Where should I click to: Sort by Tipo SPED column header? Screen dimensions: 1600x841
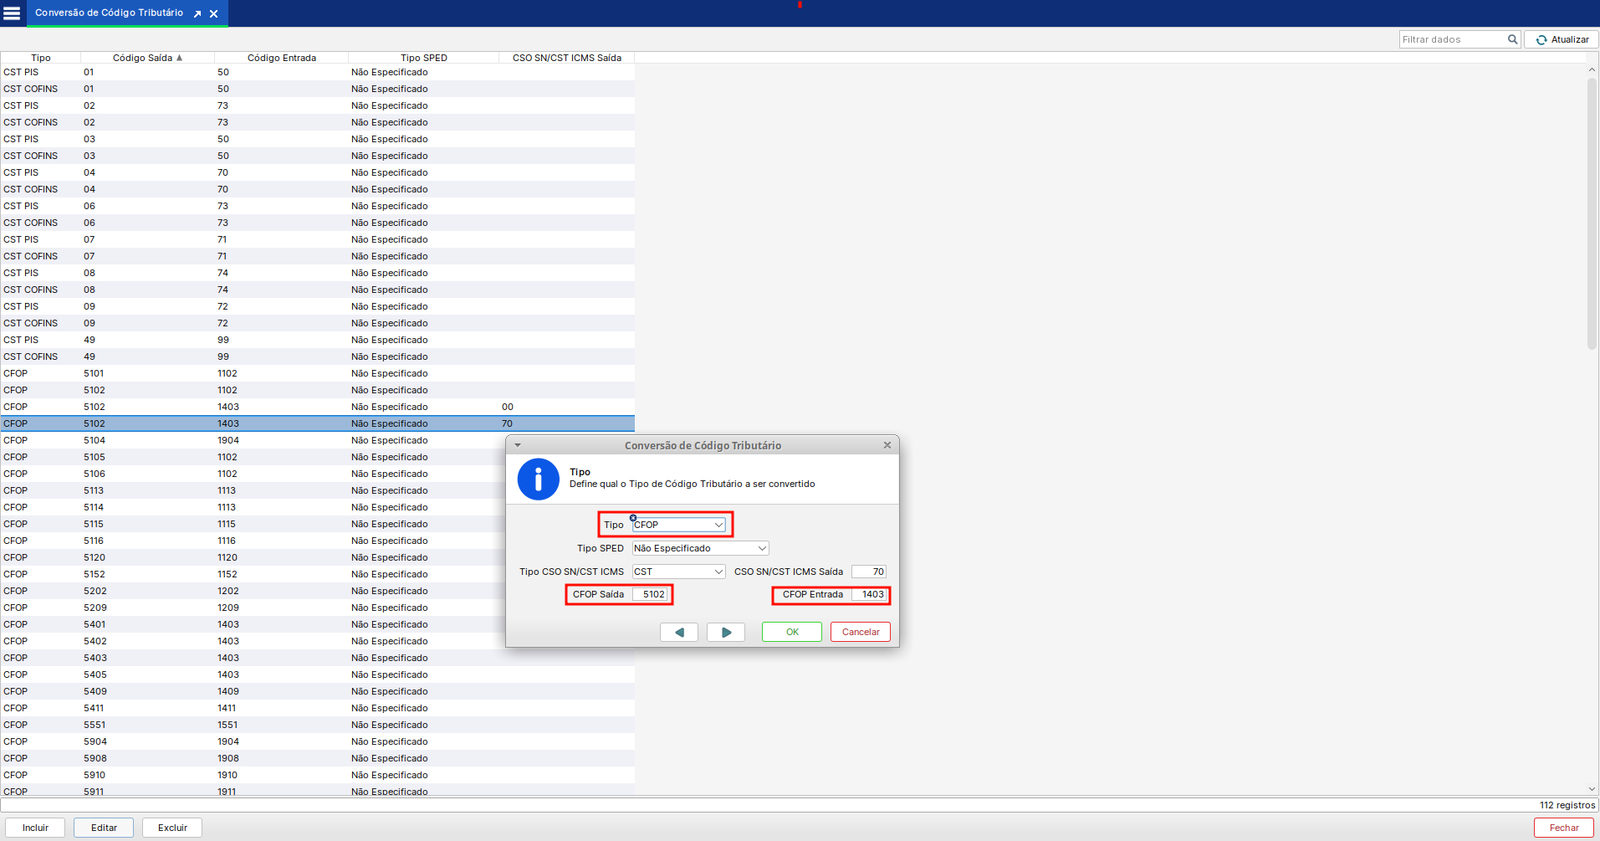(424, 58)
